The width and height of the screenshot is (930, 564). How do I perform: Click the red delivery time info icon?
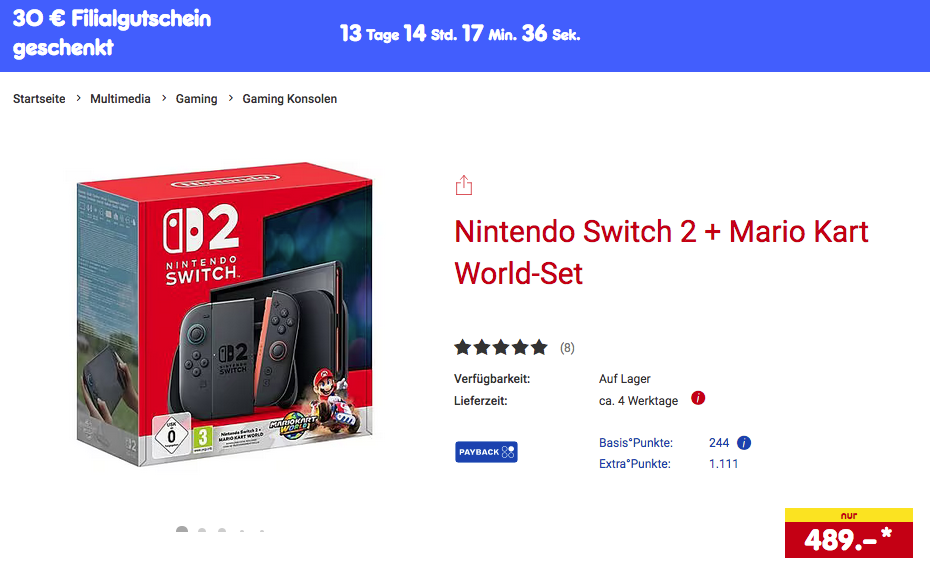tap(698, 398)
